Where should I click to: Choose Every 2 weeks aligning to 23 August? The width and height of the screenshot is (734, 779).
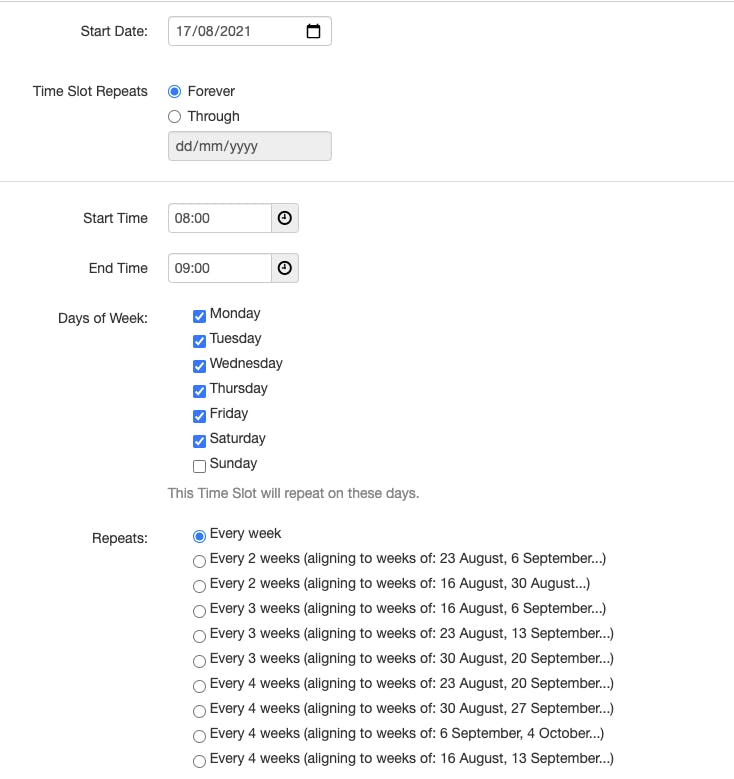[x=199, y=561]
